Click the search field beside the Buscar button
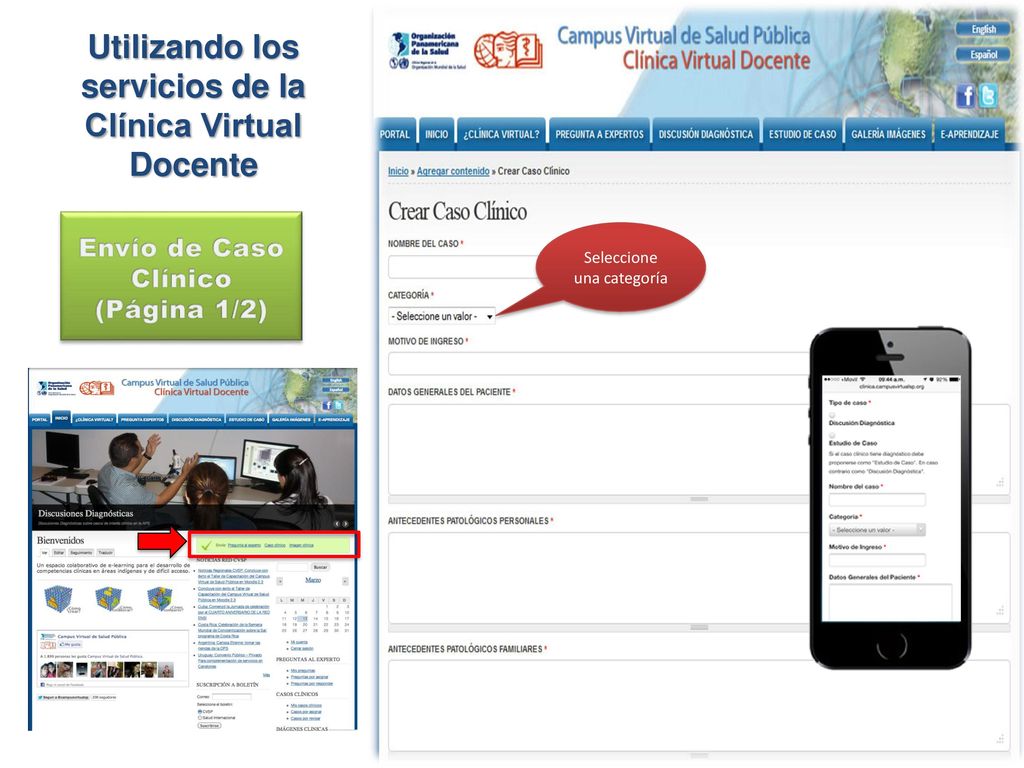Image resolution: width=1024 pixels, height=768 pixels. pyautogui.click(x=293, y=567)
